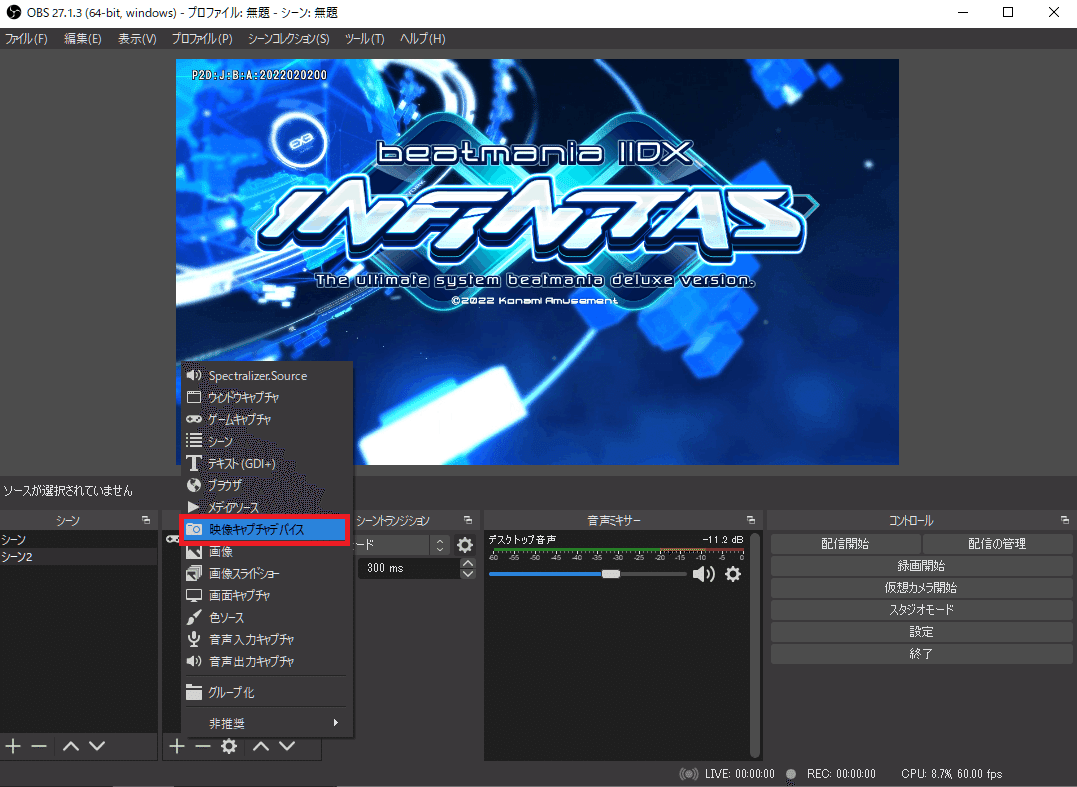
Task: Remove selected scene with minus
Action: pos(39,746)
